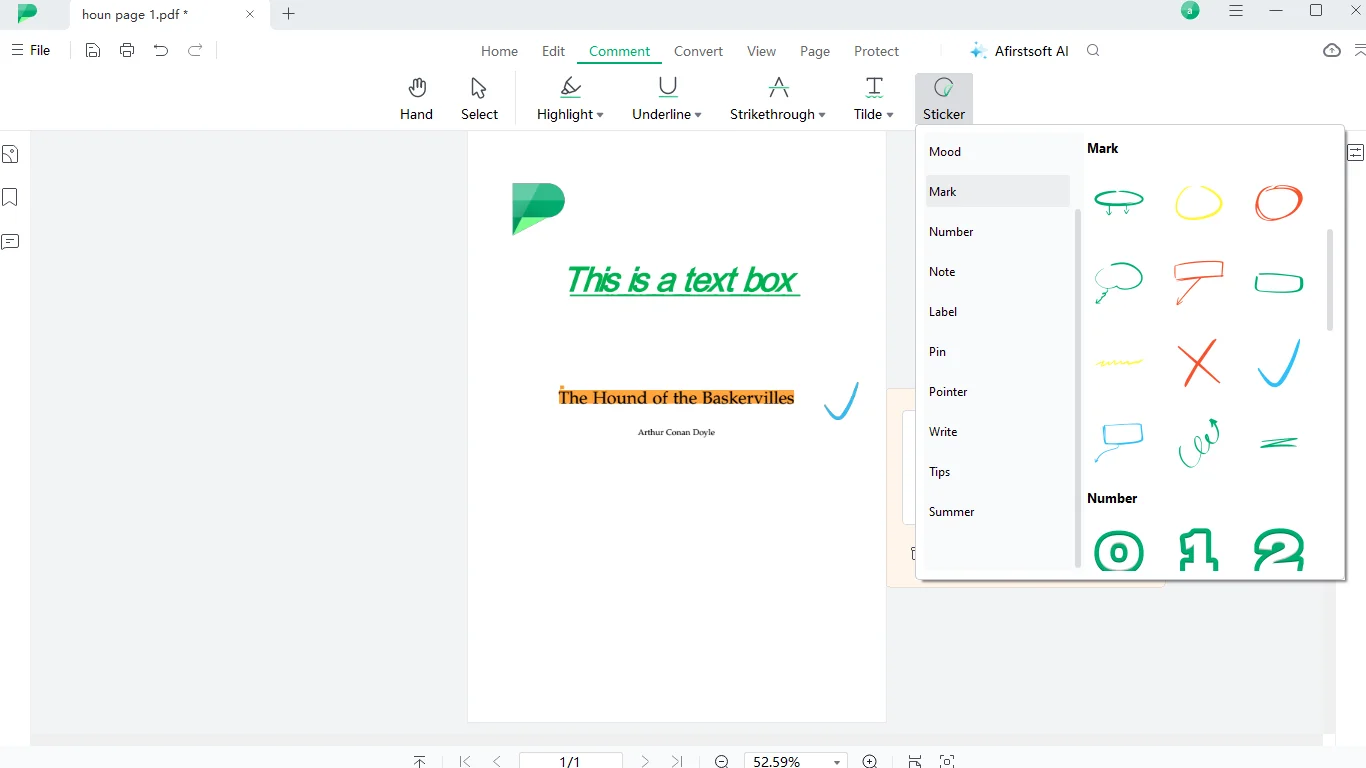Viewport: 1366px width, 768px height.
Task: Redo the last action
Action: [x=195, y=50]
